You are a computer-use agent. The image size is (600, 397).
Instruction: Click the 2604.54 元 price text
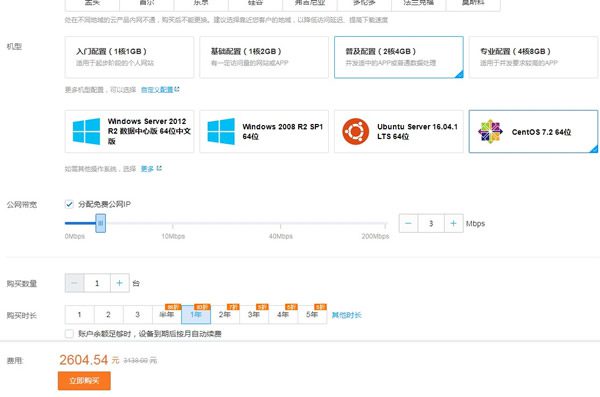[89, 360]
